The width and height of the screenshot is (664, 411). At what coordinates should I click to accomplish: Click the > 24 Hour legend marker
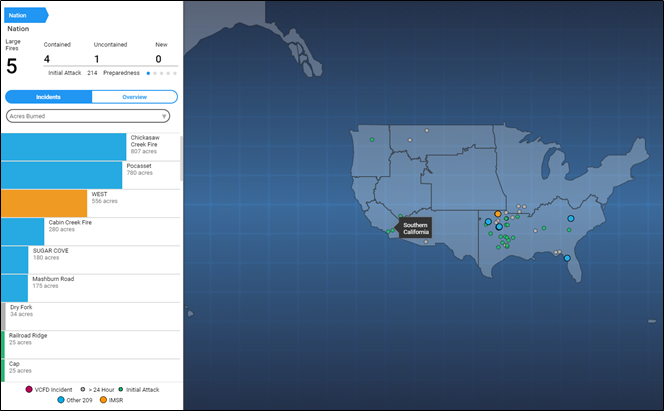[83, 389]
